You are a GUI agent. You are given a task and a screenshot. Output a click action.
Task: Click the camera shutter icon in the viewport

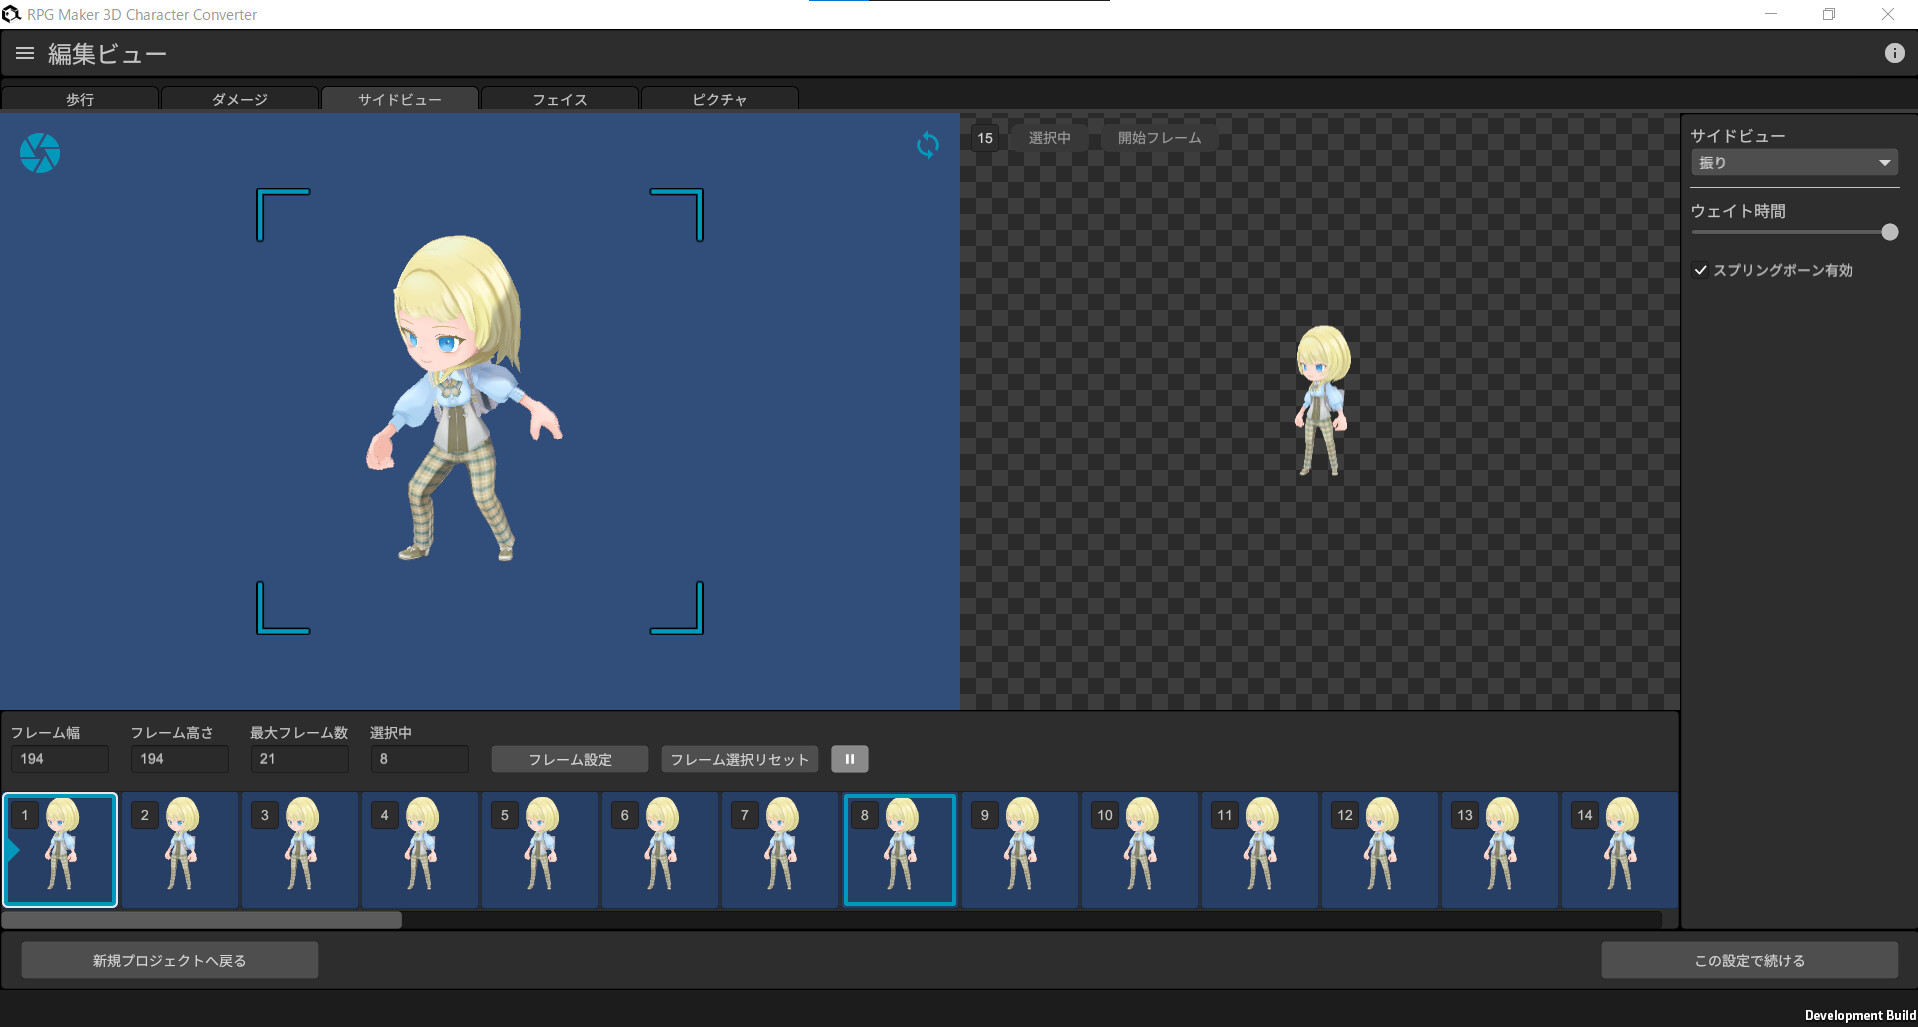[x=39, y=153]
